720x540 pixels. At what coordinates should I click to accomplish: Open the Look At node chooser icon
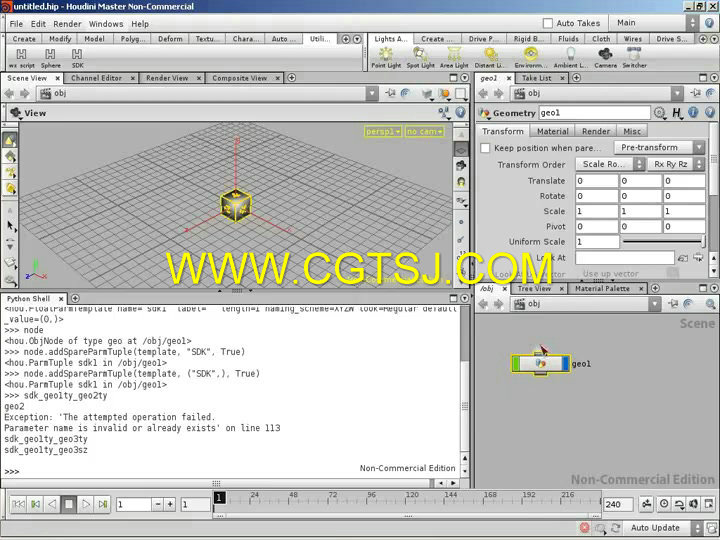(x=683, y=258)
